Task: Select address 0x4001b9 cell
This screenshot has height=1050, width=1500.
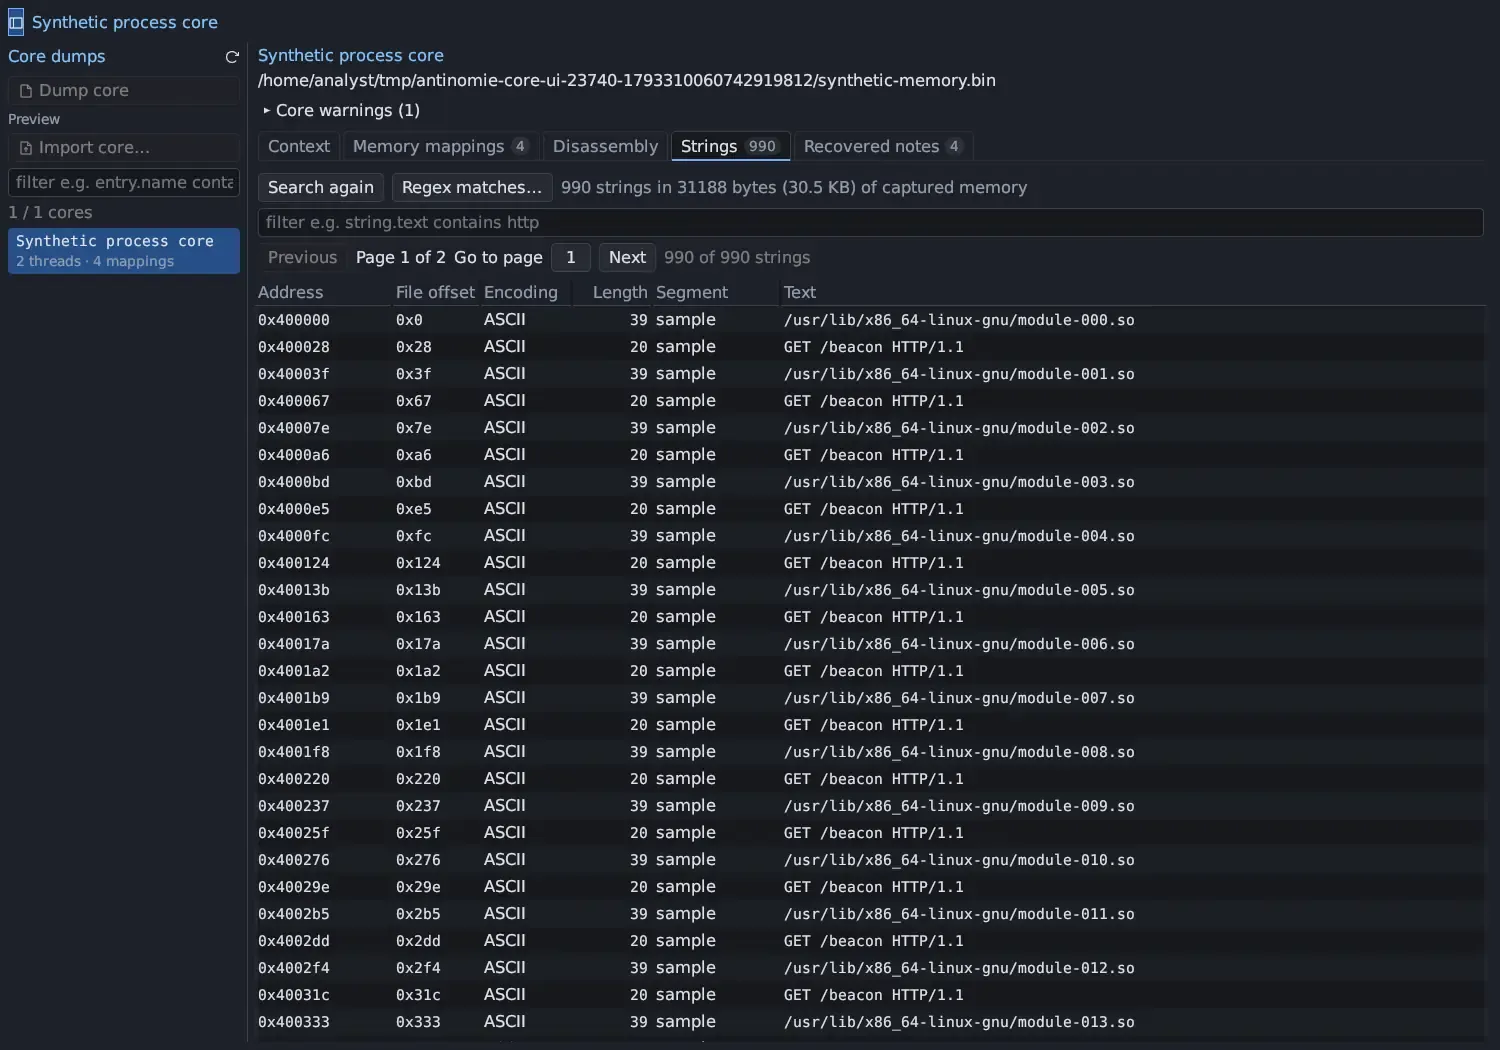Action: pyautogui.click(x=294, y=698)
